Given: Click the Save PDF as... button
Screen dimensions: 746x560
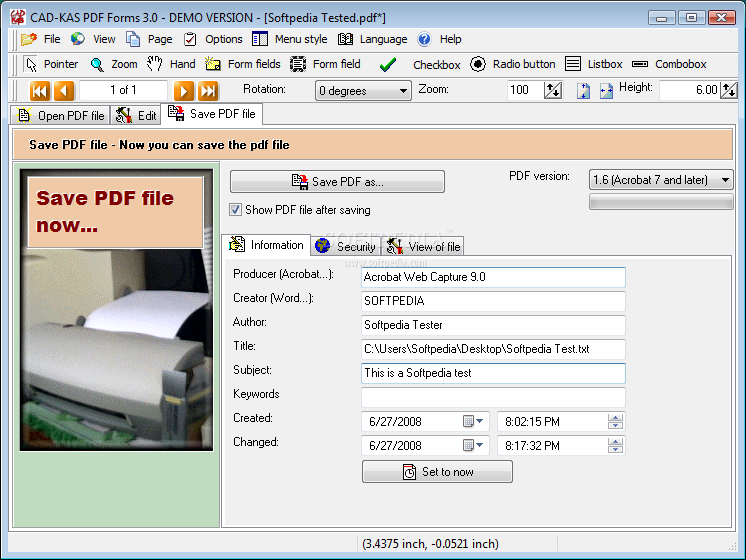Looking at the screenshot, I should coord(337,182).
